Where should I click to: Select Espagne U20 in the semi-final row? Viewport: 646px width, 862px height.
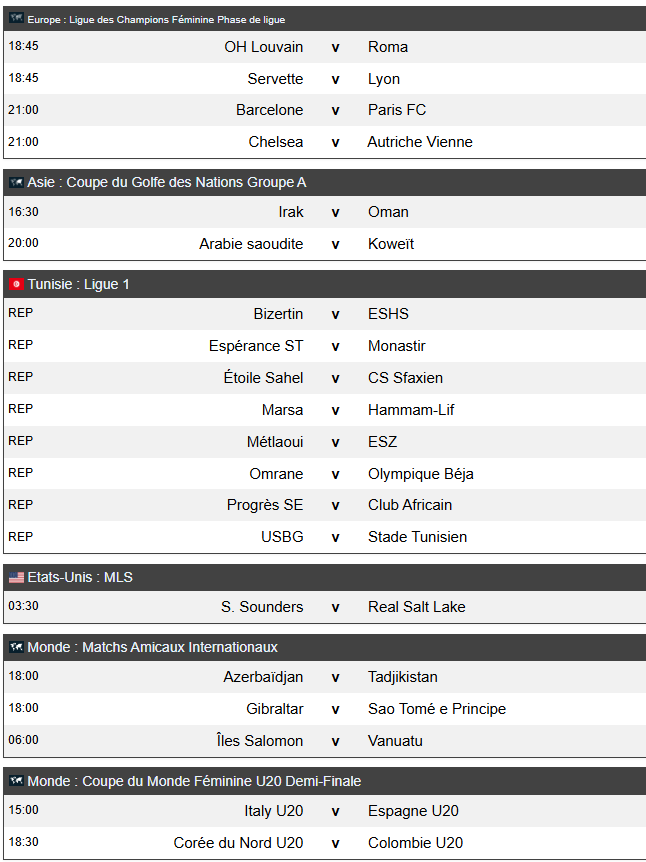413,811
